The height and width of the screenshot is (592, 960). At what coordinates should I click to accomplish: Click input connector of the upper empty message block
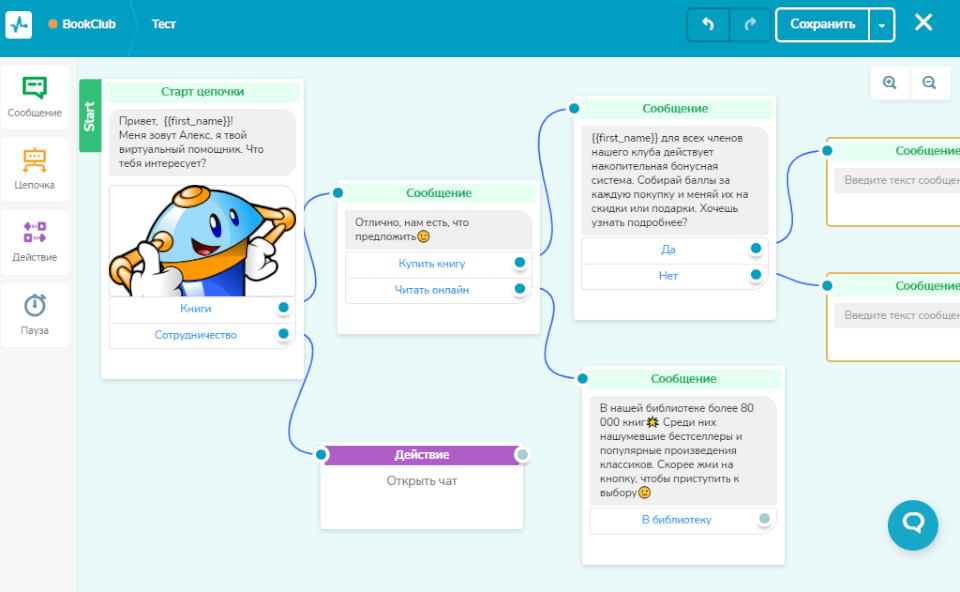point(828,151)
